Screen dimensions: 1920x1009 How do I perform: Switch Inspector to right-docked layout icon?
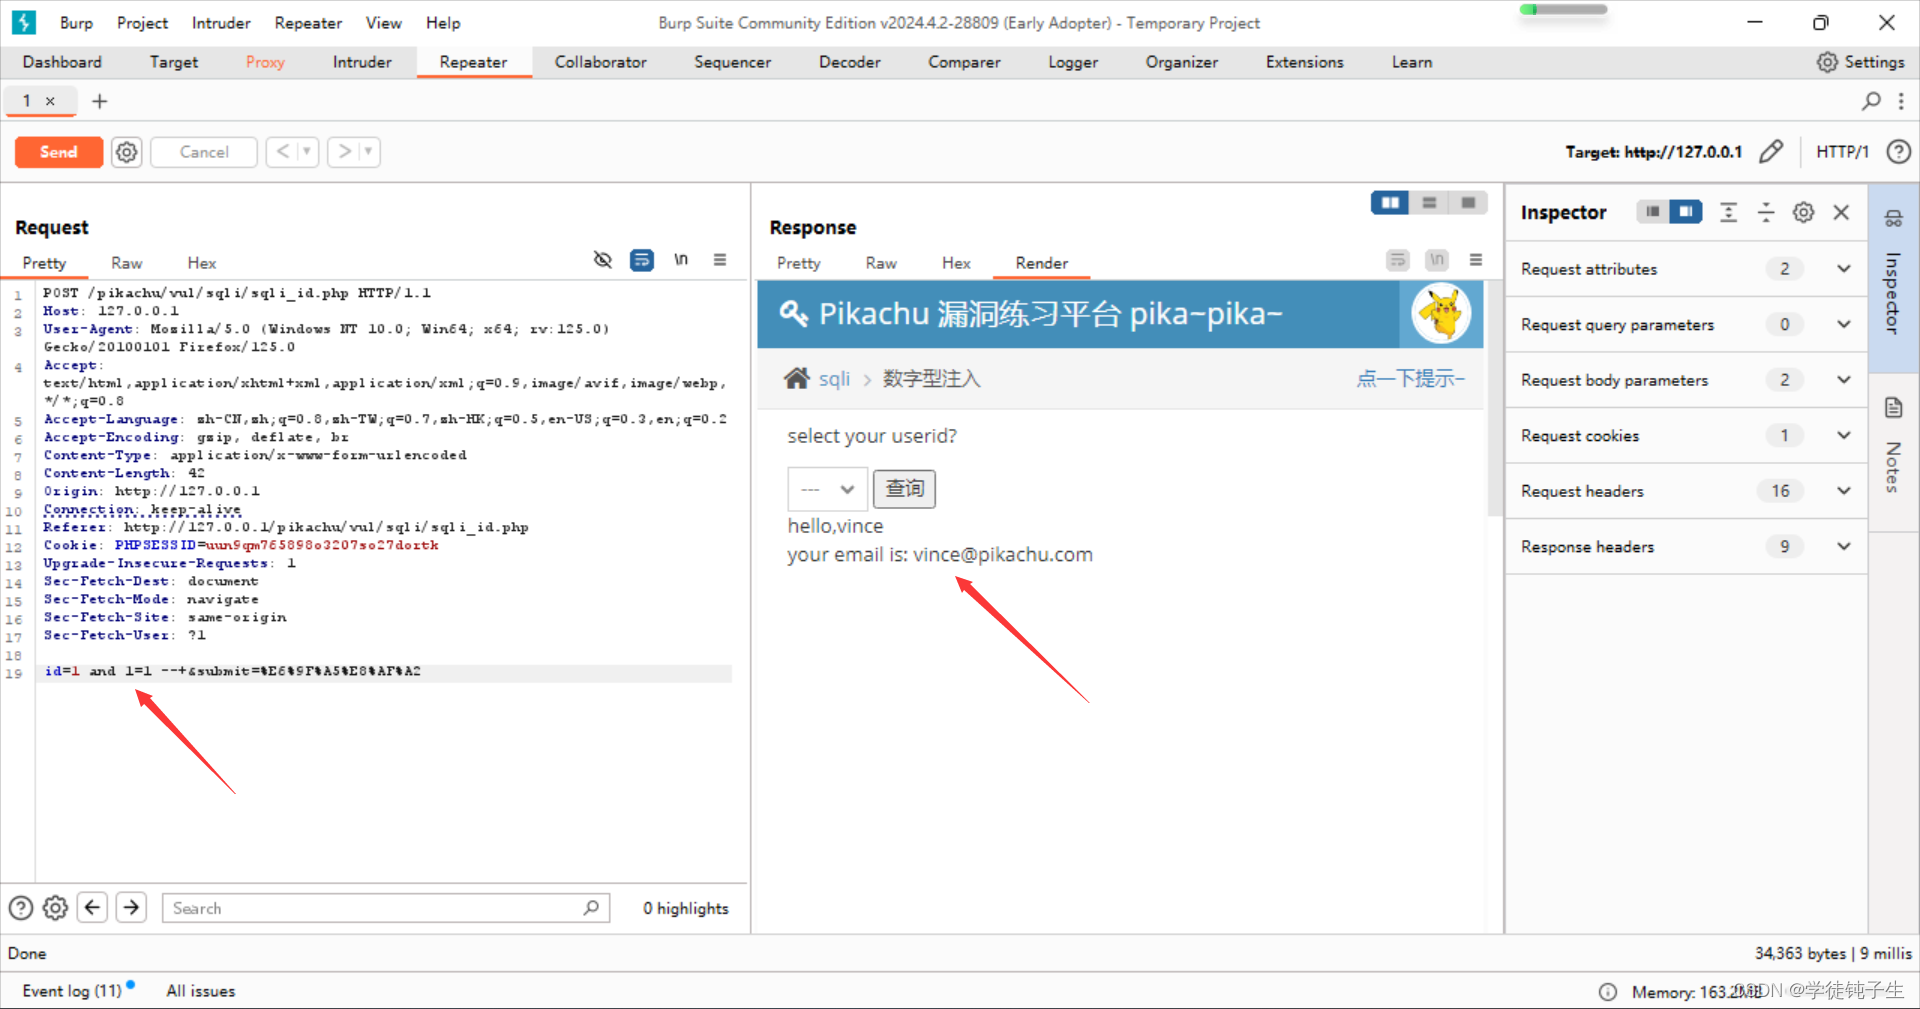pos(1686,212)
